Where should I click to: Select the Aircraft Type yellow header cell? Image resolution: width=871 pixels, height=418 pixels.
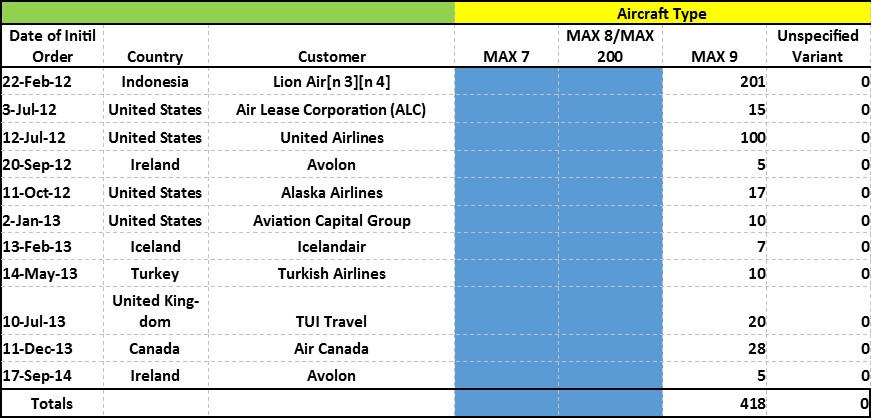click(662, 13)
